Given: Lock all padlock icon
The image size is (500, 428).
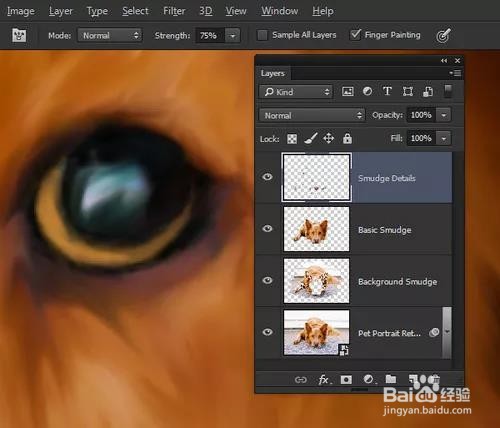Looking at the screenshot, I should [347, 138].
